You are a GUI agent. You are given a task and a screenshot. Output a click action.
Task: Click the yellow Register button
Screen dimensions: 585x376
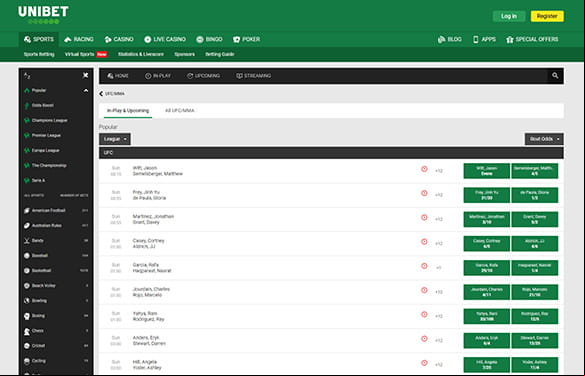coord(547,16)
